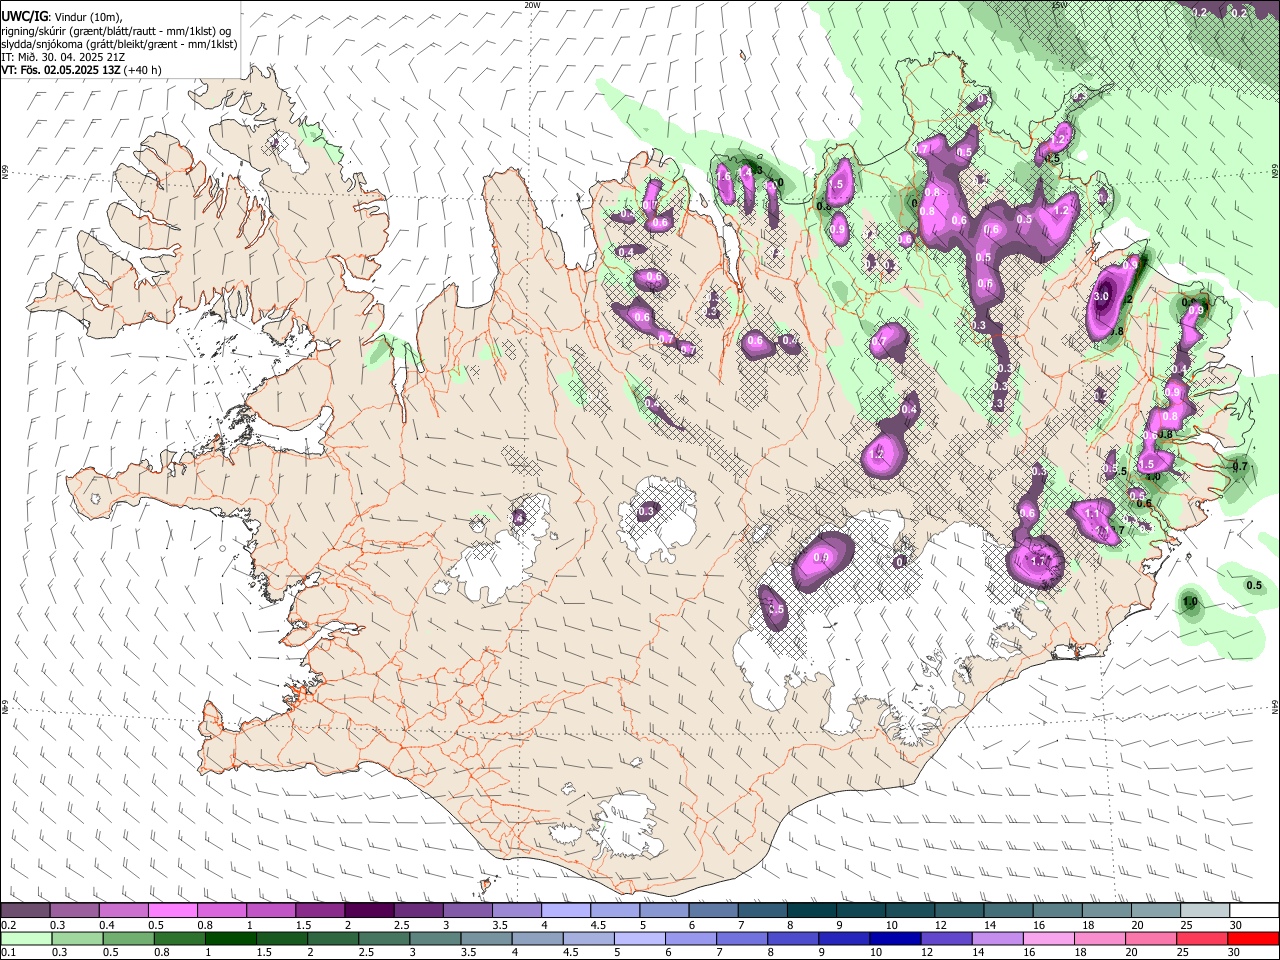The height and width of the screenshot is (960, 1280).
Task: Select the bright pink 0.5–0.8 snow legend swatch
Action: pyautogui.click(x=173, y=911)
